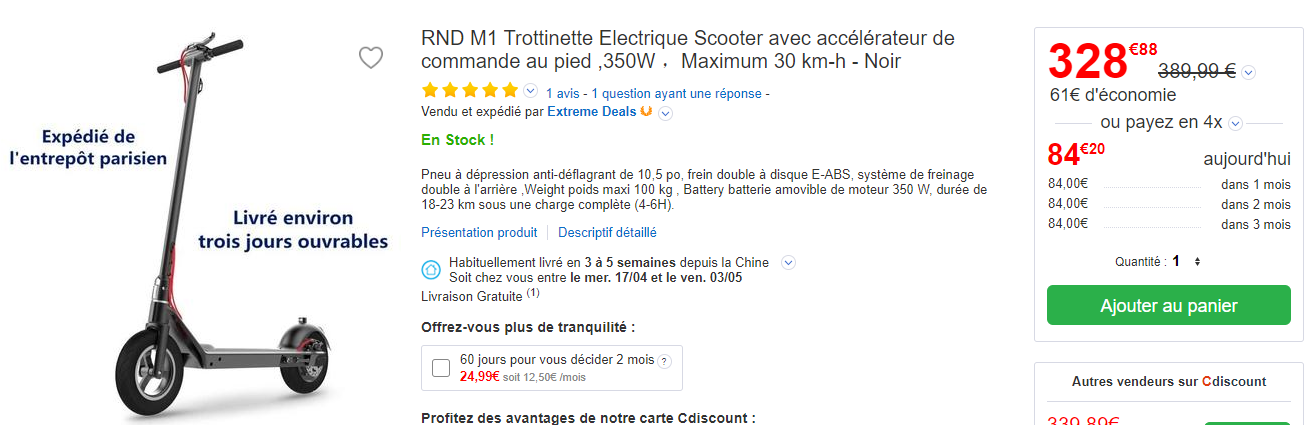Screen dimensions: 1312x425
Task: Expand the payez en 4x details
Action: (x=1235, y=123)
